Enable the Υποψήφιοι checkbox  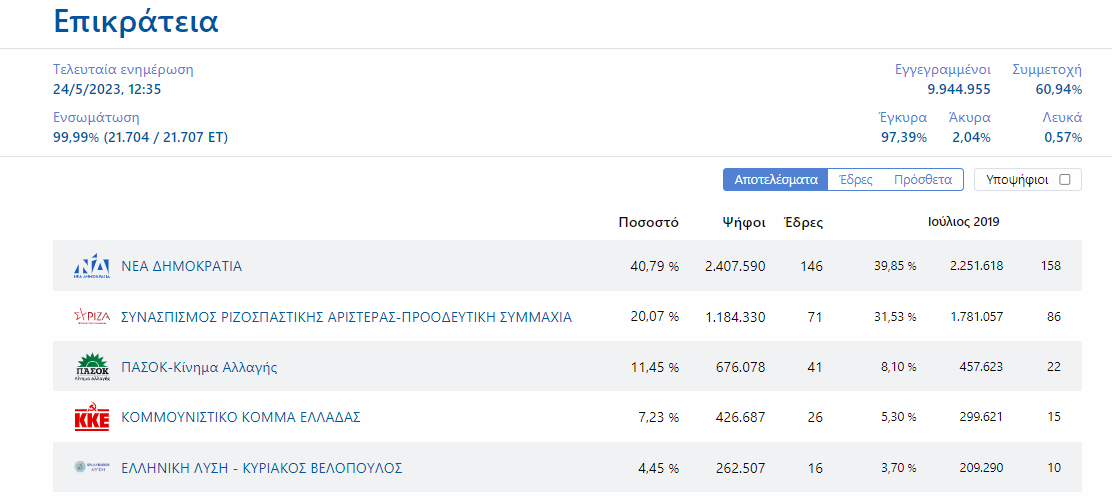click(x=1064, y=180)
